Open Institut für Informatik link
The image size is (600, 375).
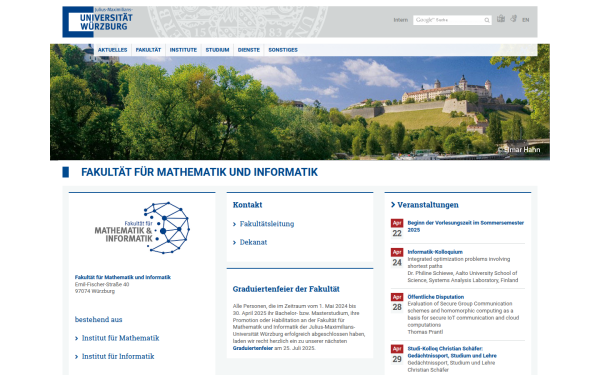118,356
